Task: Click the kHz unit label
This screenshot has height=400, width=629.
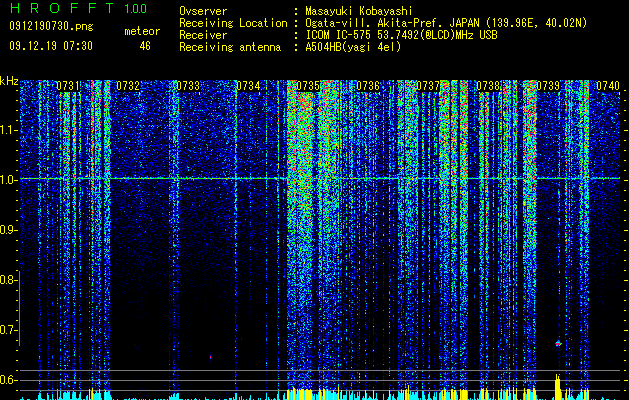Action: (x=9, y=81)
